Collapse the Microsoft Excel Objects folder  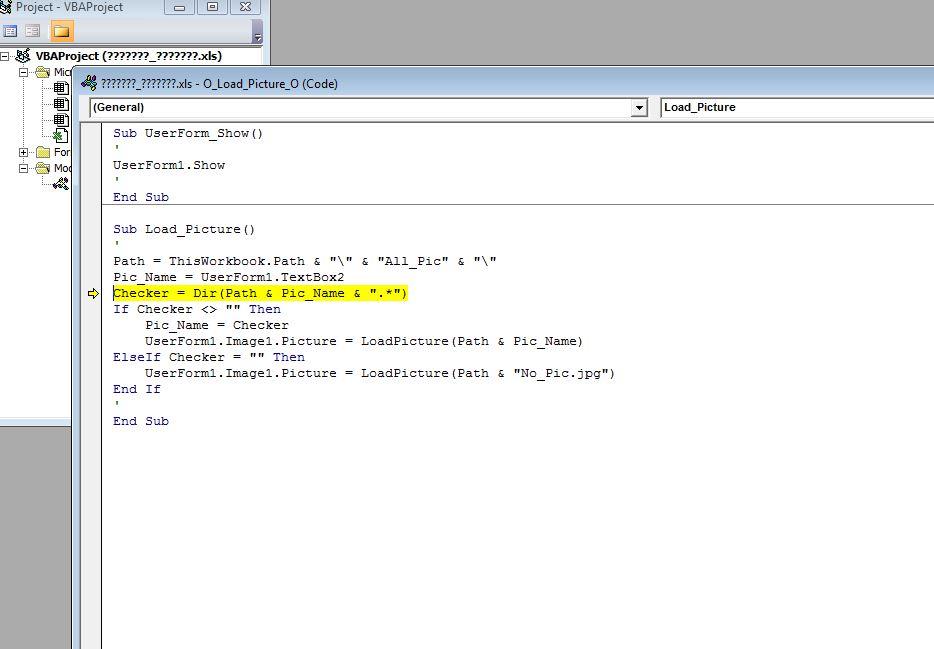[24, 73]
